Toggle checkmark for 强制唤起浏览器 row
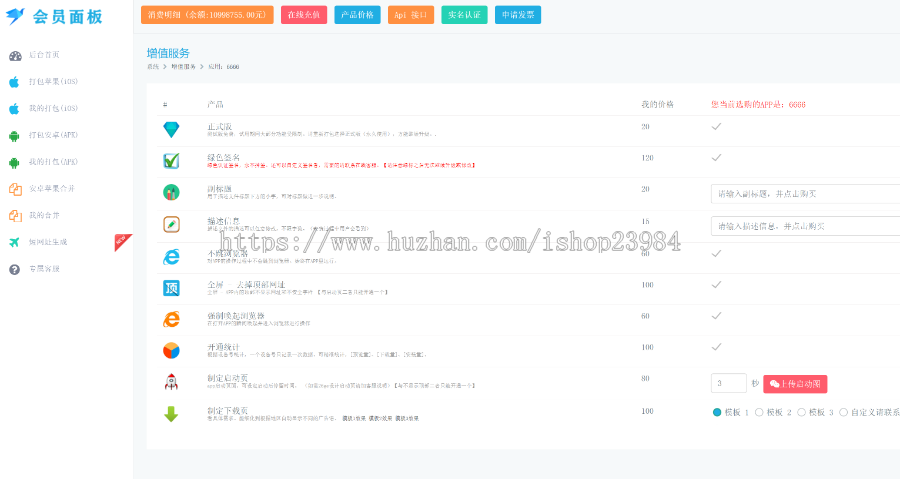 tap(716, 316)
